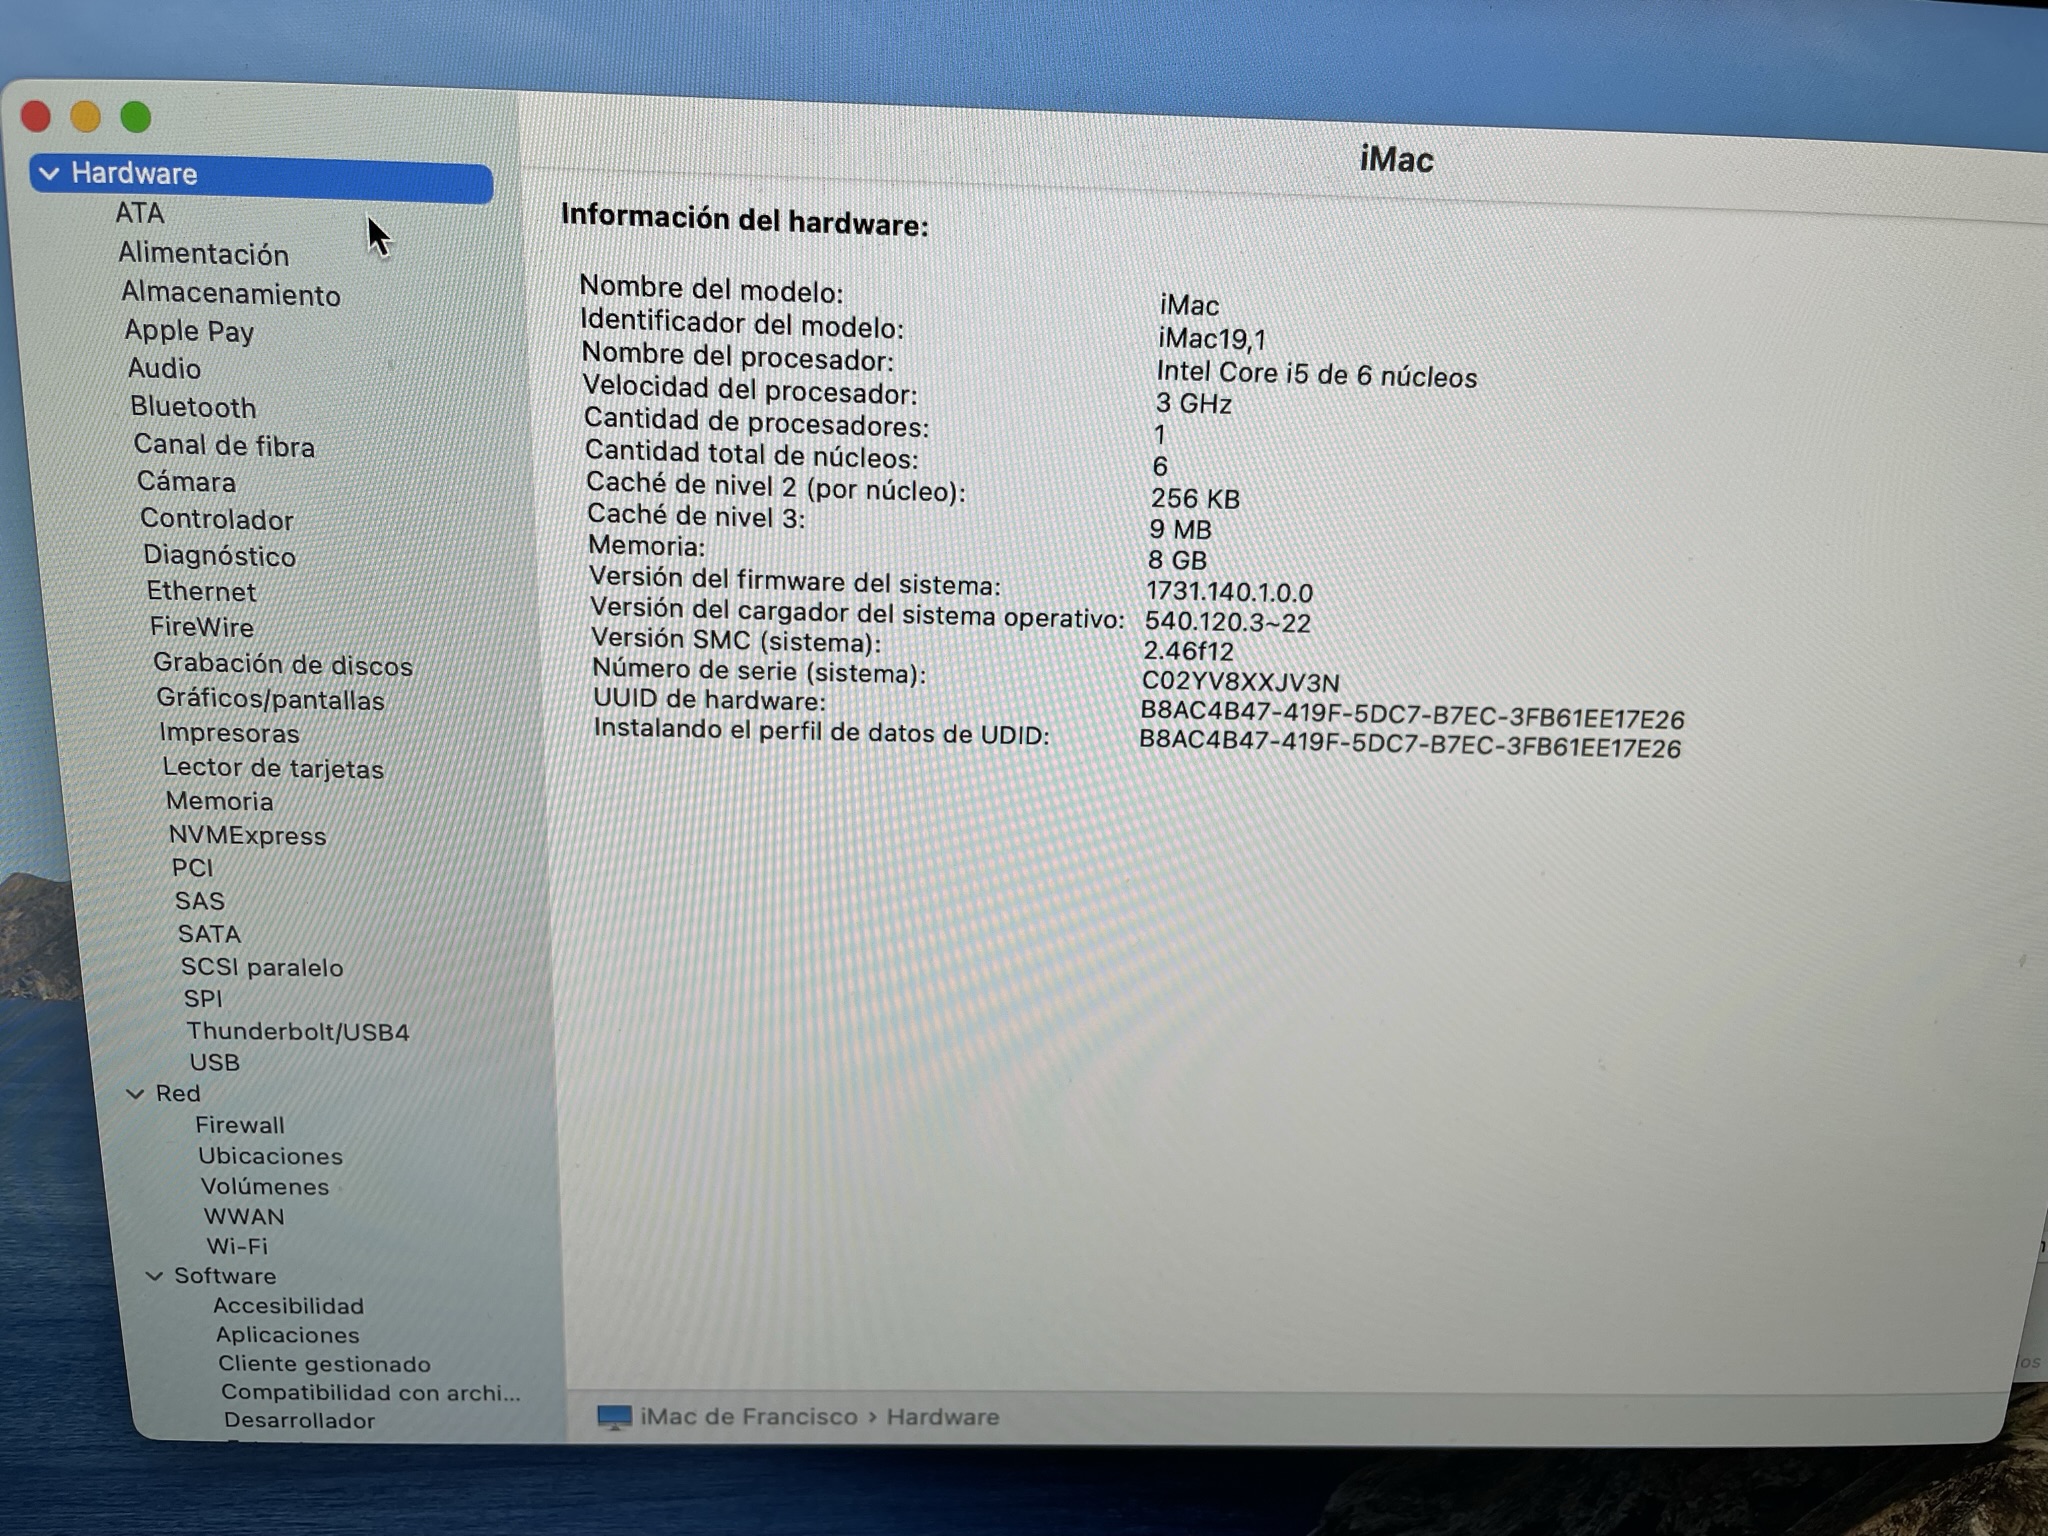The image size is (2048, 1536).
Task: Open the Almacenamiento entry
Action: click(x=231, y=294)
